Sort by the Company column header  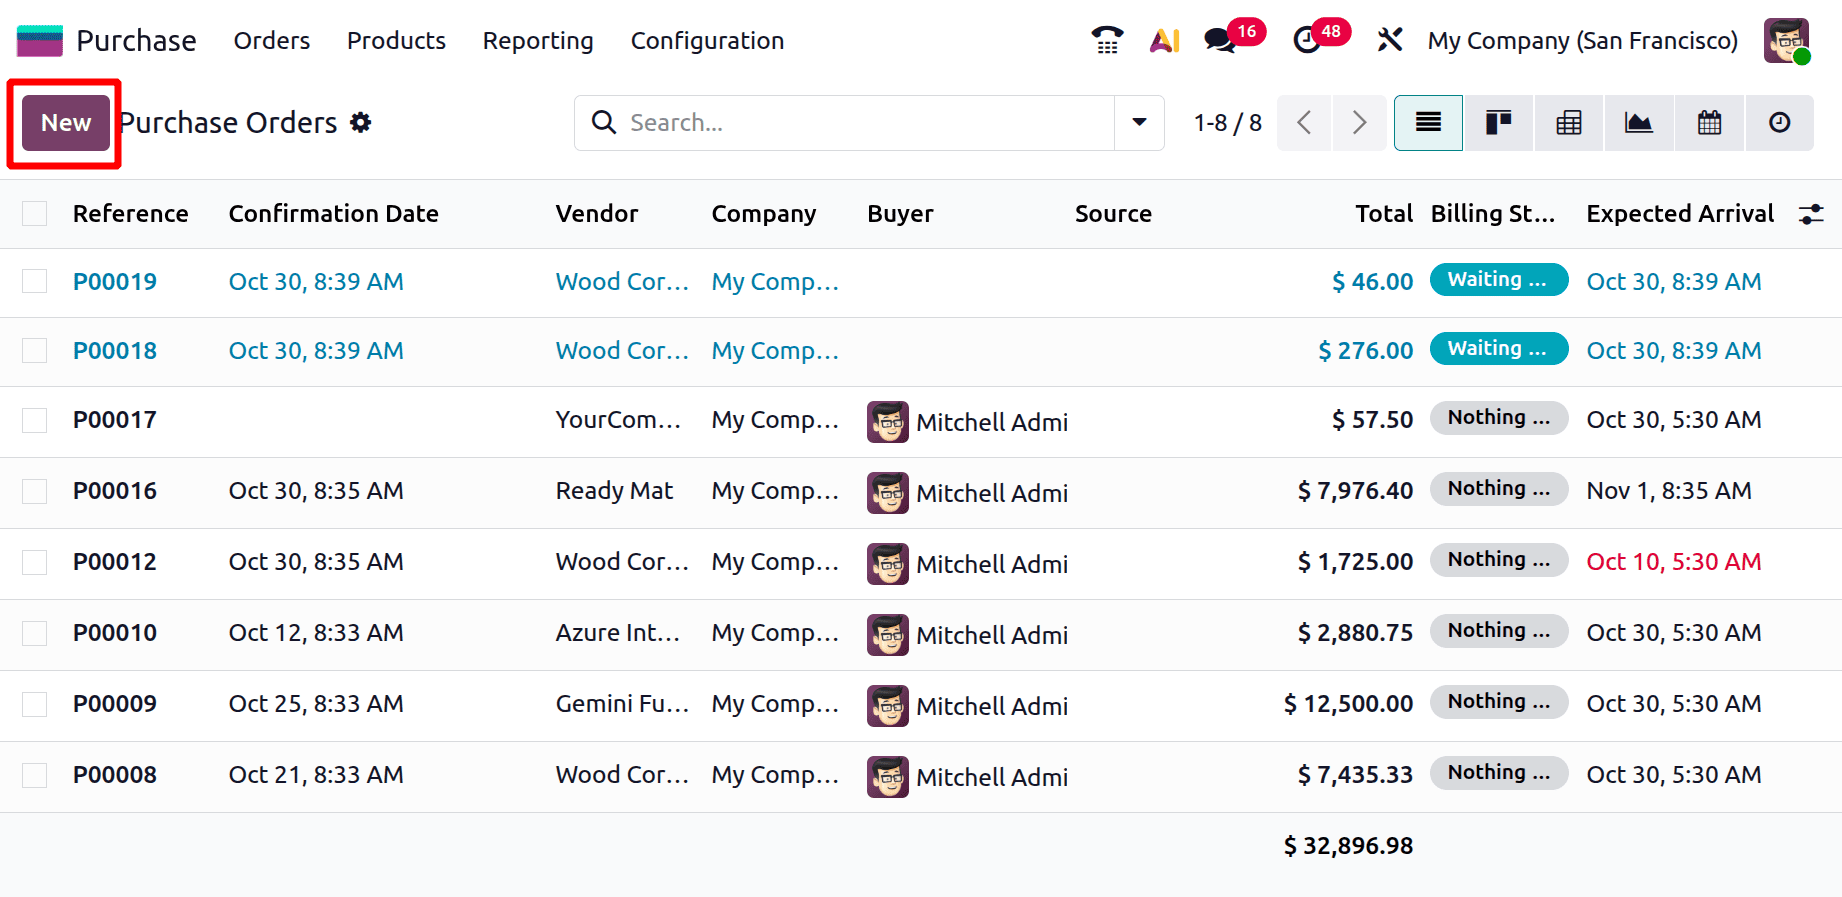click(x=764, y=214)
